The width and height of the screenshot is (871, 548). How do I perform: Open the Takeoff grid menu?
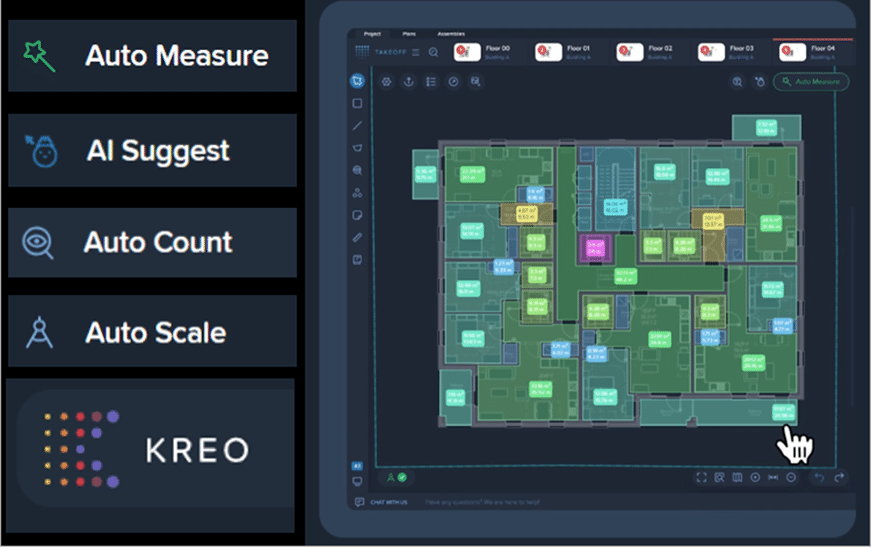click(361, 52)
